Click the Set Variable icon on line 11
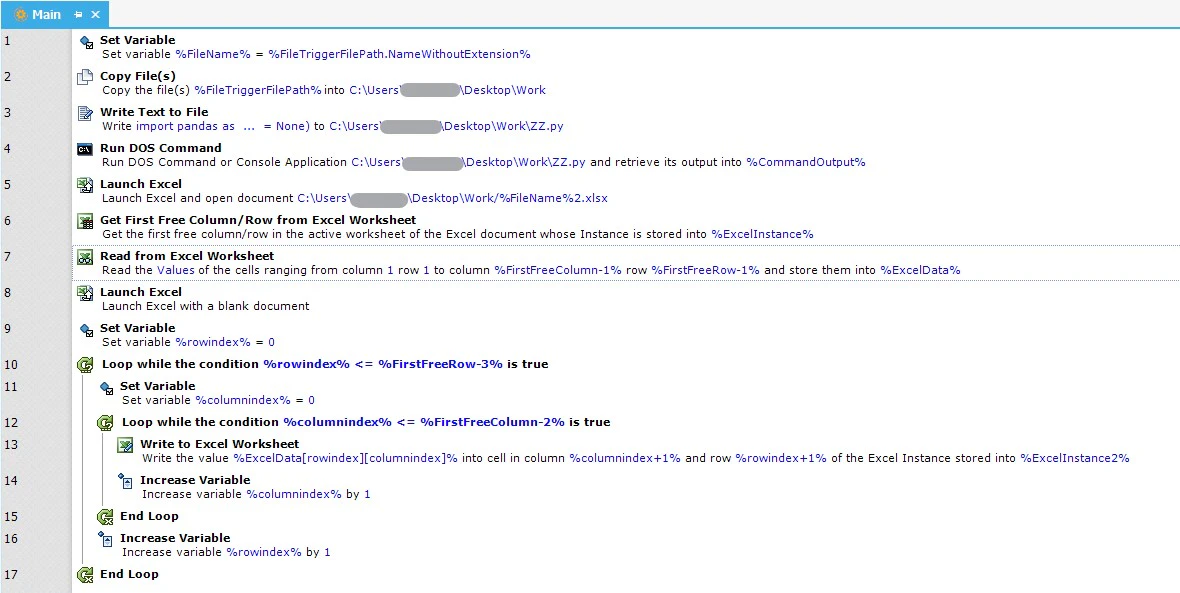Screen dimensions: 1180x593 (106, 388)
